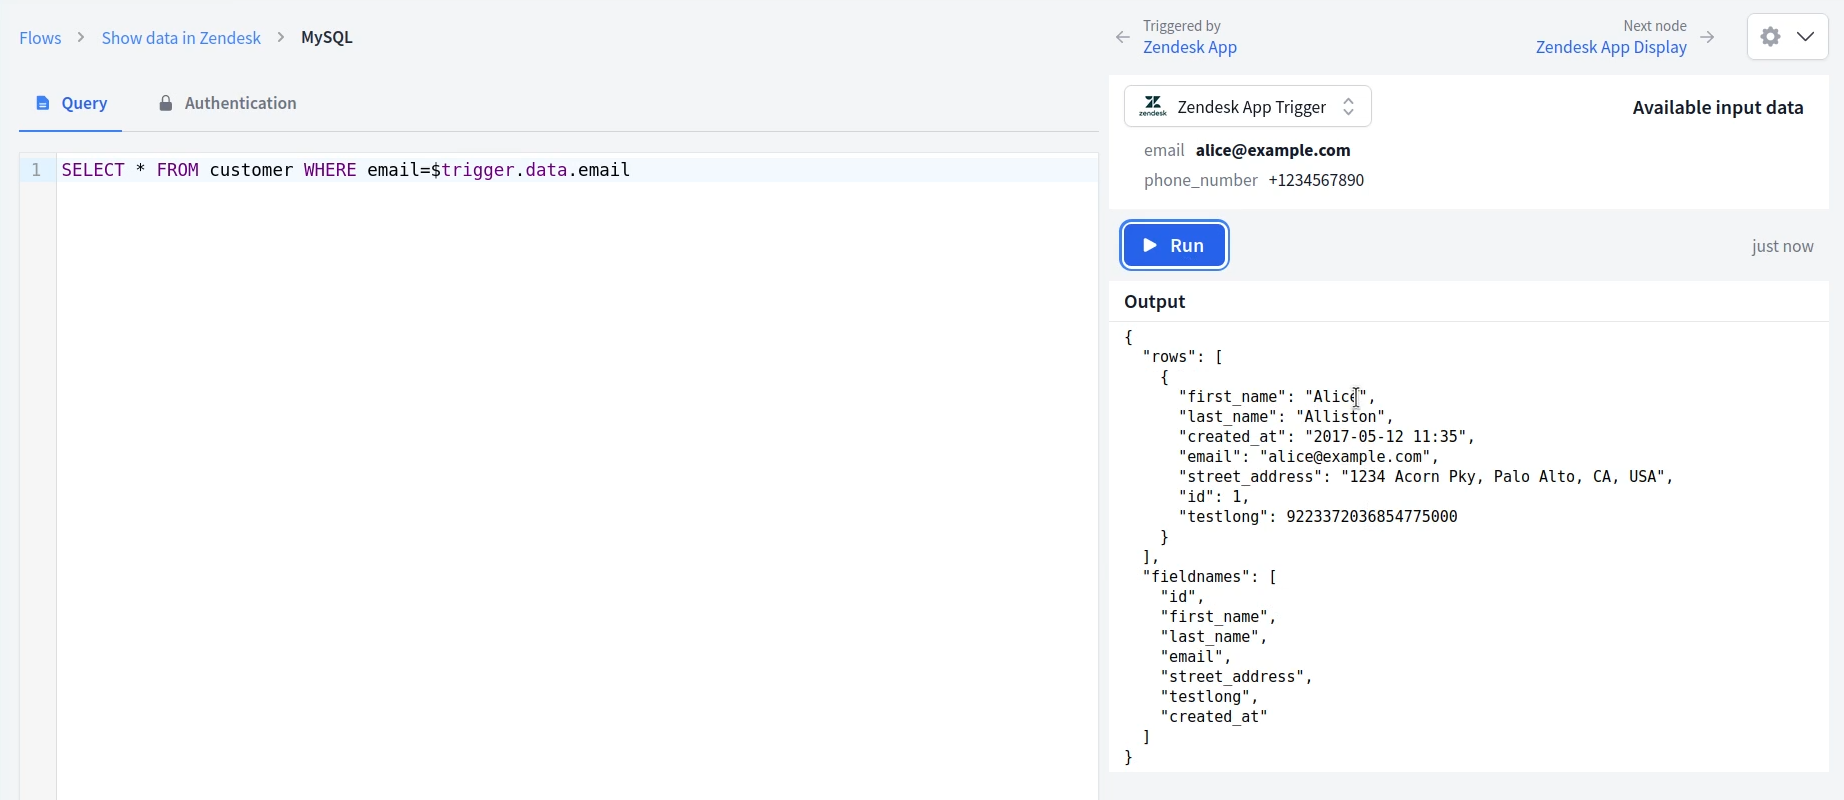This screenshot has width=1844, height=800.
Task: Go to next node arrow icon
Action: (1707, 37)
